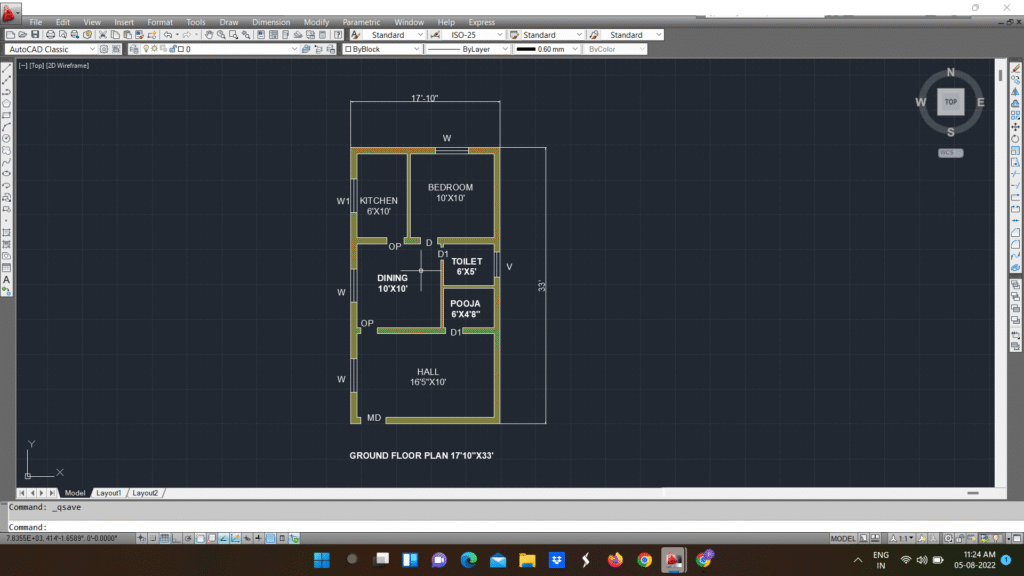Click the Zoom Window icon
Screen dimensions: 1024x576
click(233, 35)
